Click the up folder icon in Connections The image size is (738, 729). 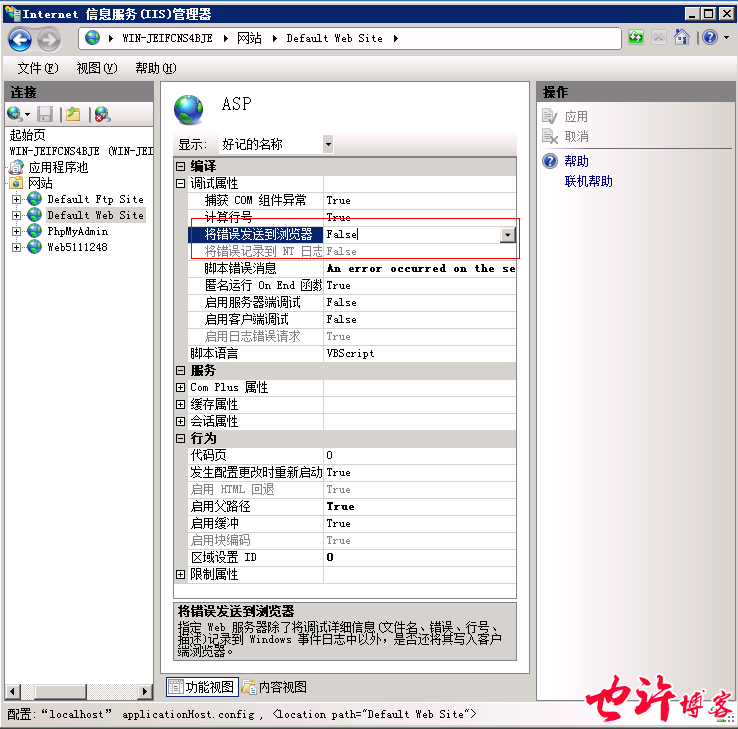(x=73, y=114)
